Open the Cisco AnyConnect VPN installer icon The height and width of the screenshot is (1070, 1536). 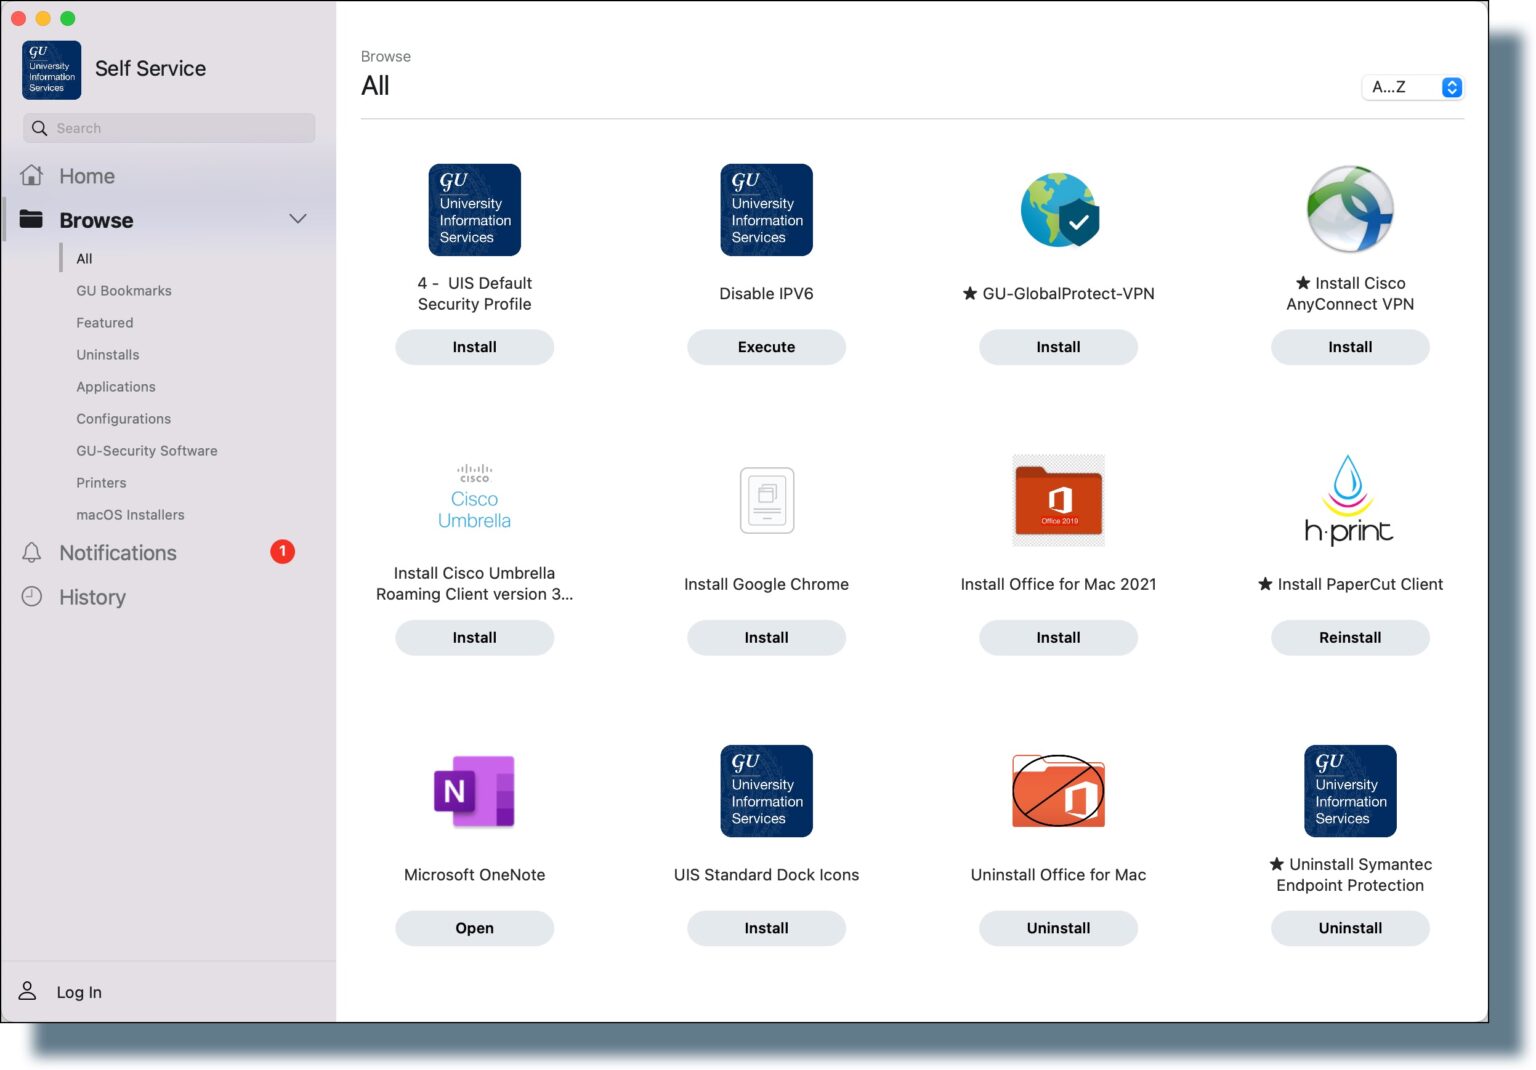click(x=1350, y=209)
